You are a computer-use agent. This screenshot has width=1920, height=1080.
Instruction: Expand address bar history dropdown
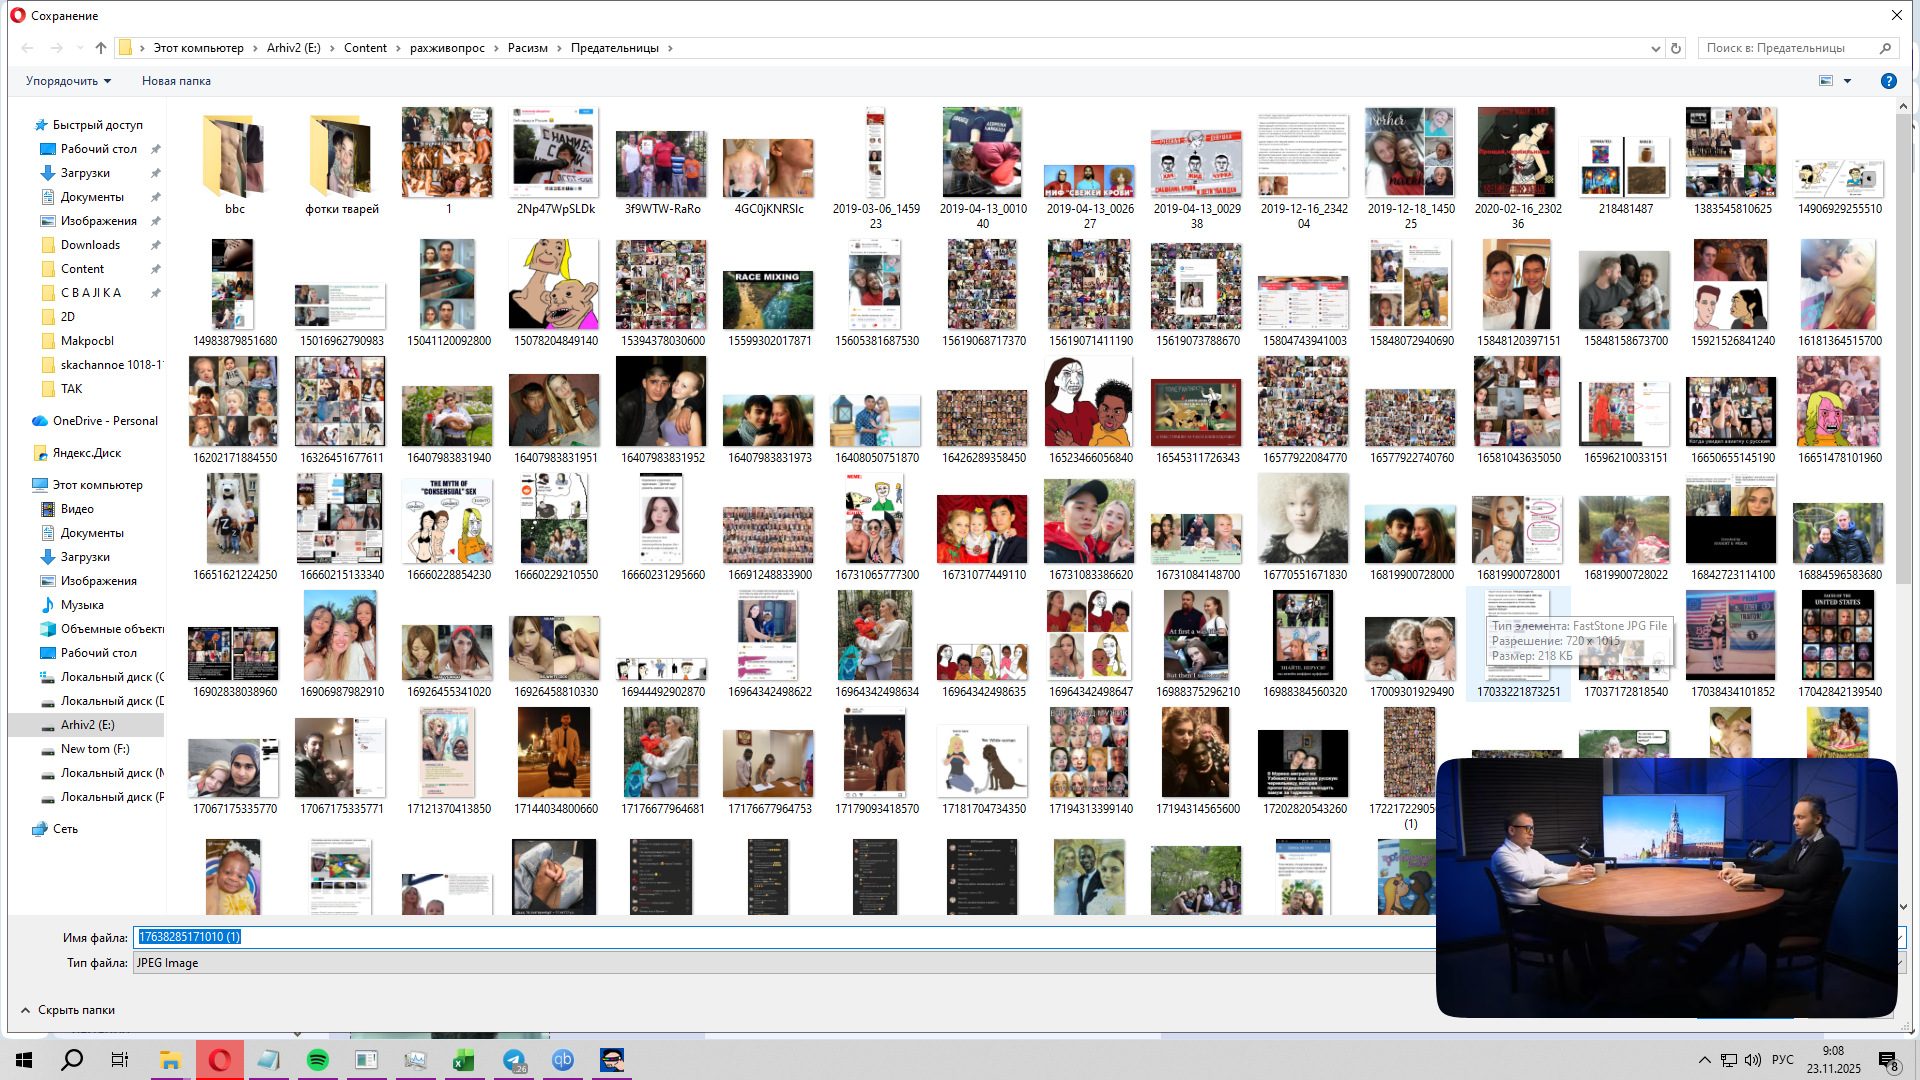(1655, 48)
